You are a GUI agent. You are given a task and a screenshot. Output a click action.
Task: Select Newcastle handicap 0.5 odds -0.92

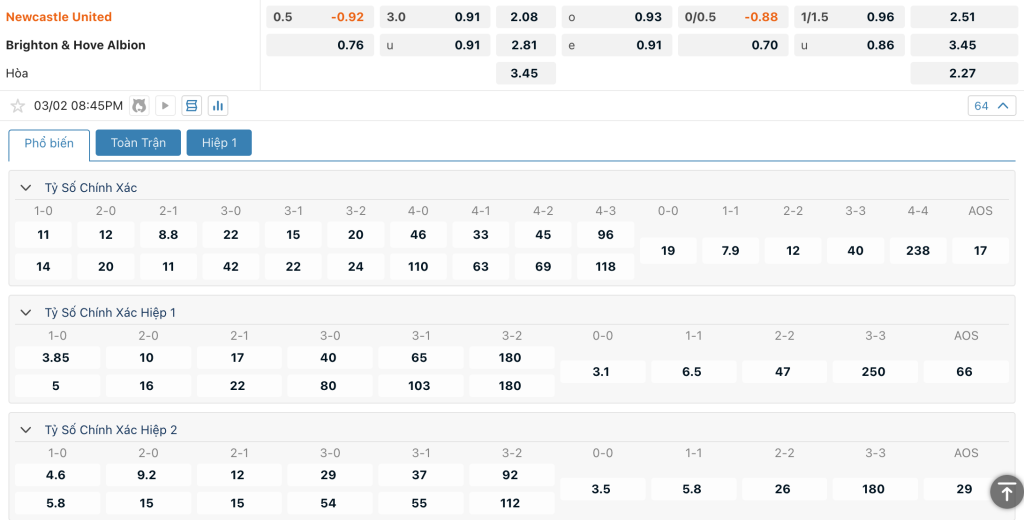click(320, 17)
